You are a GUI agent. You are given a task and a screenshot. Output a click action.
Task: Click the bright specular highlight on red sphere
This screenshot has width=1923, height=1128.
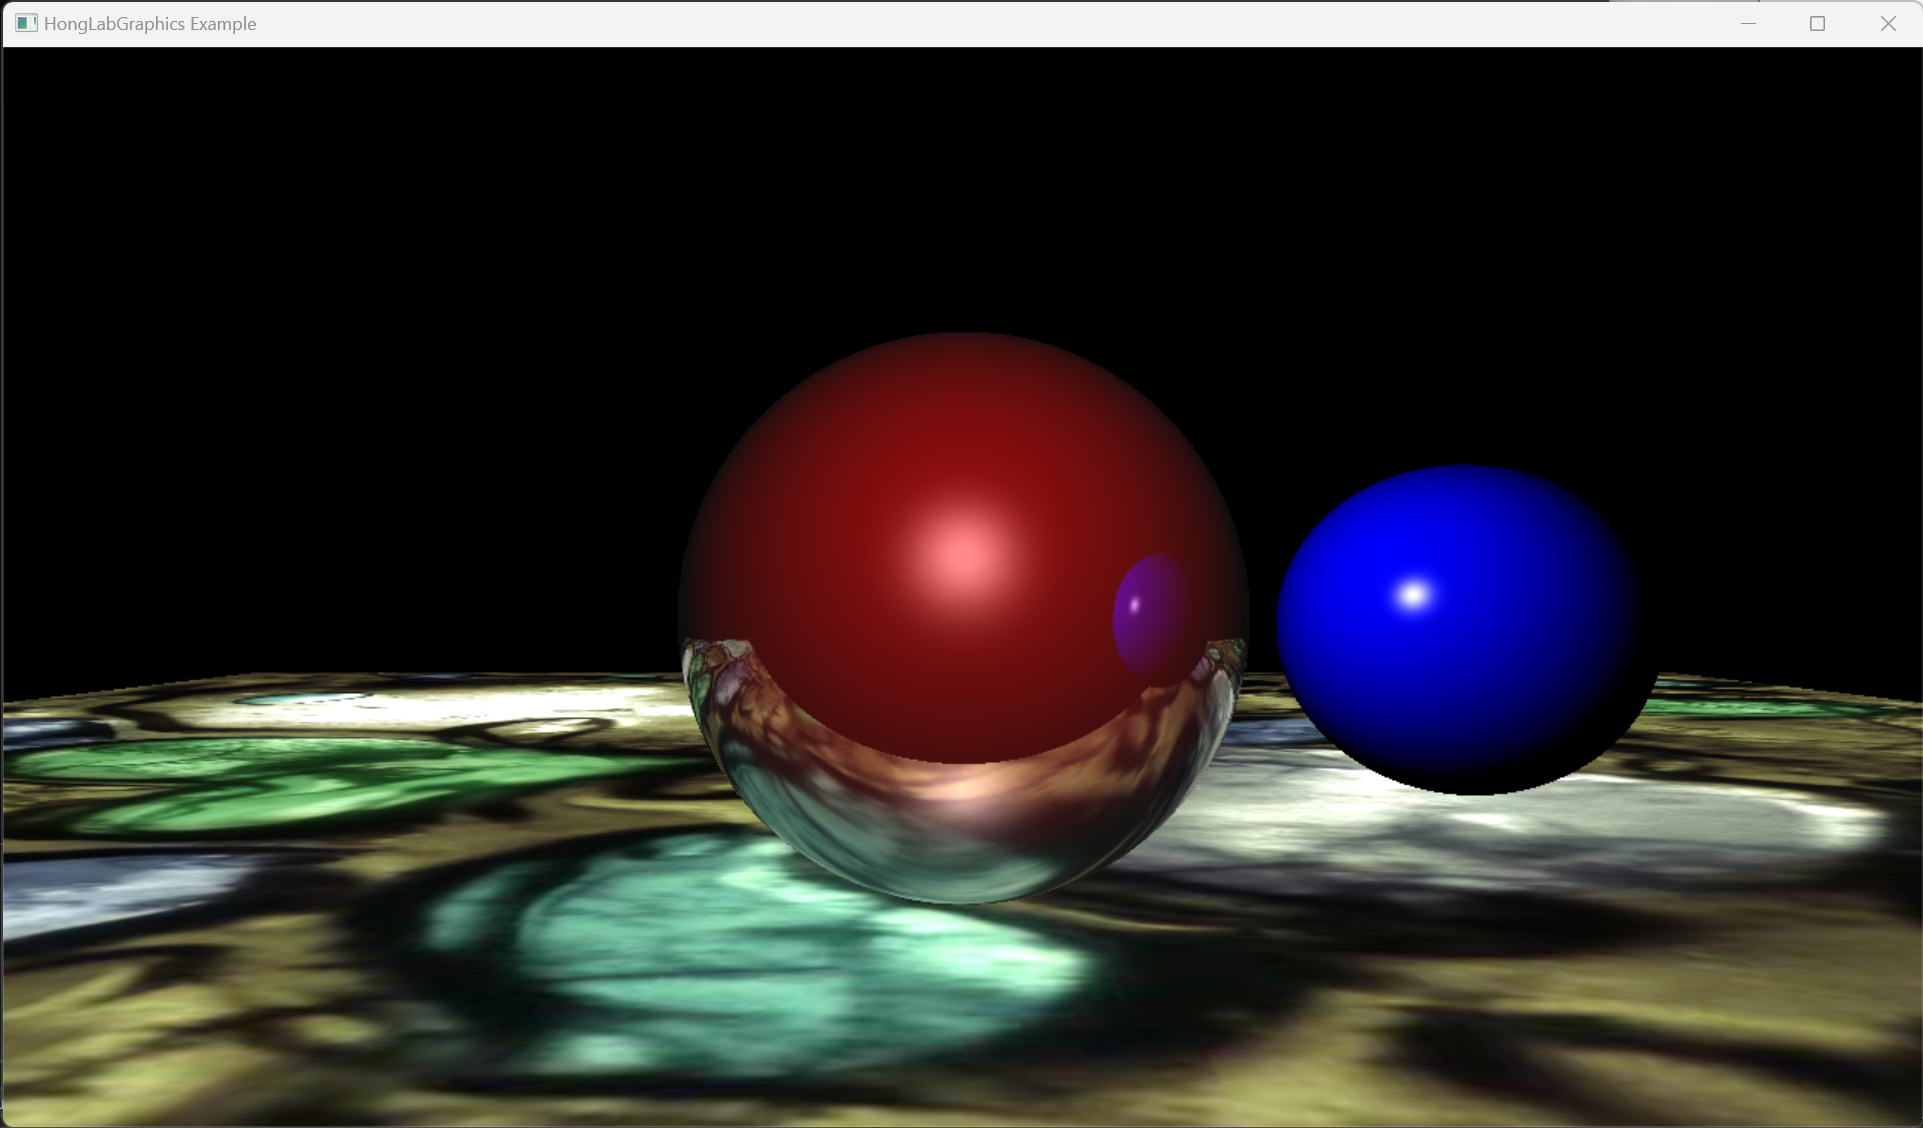click(963, 553)
